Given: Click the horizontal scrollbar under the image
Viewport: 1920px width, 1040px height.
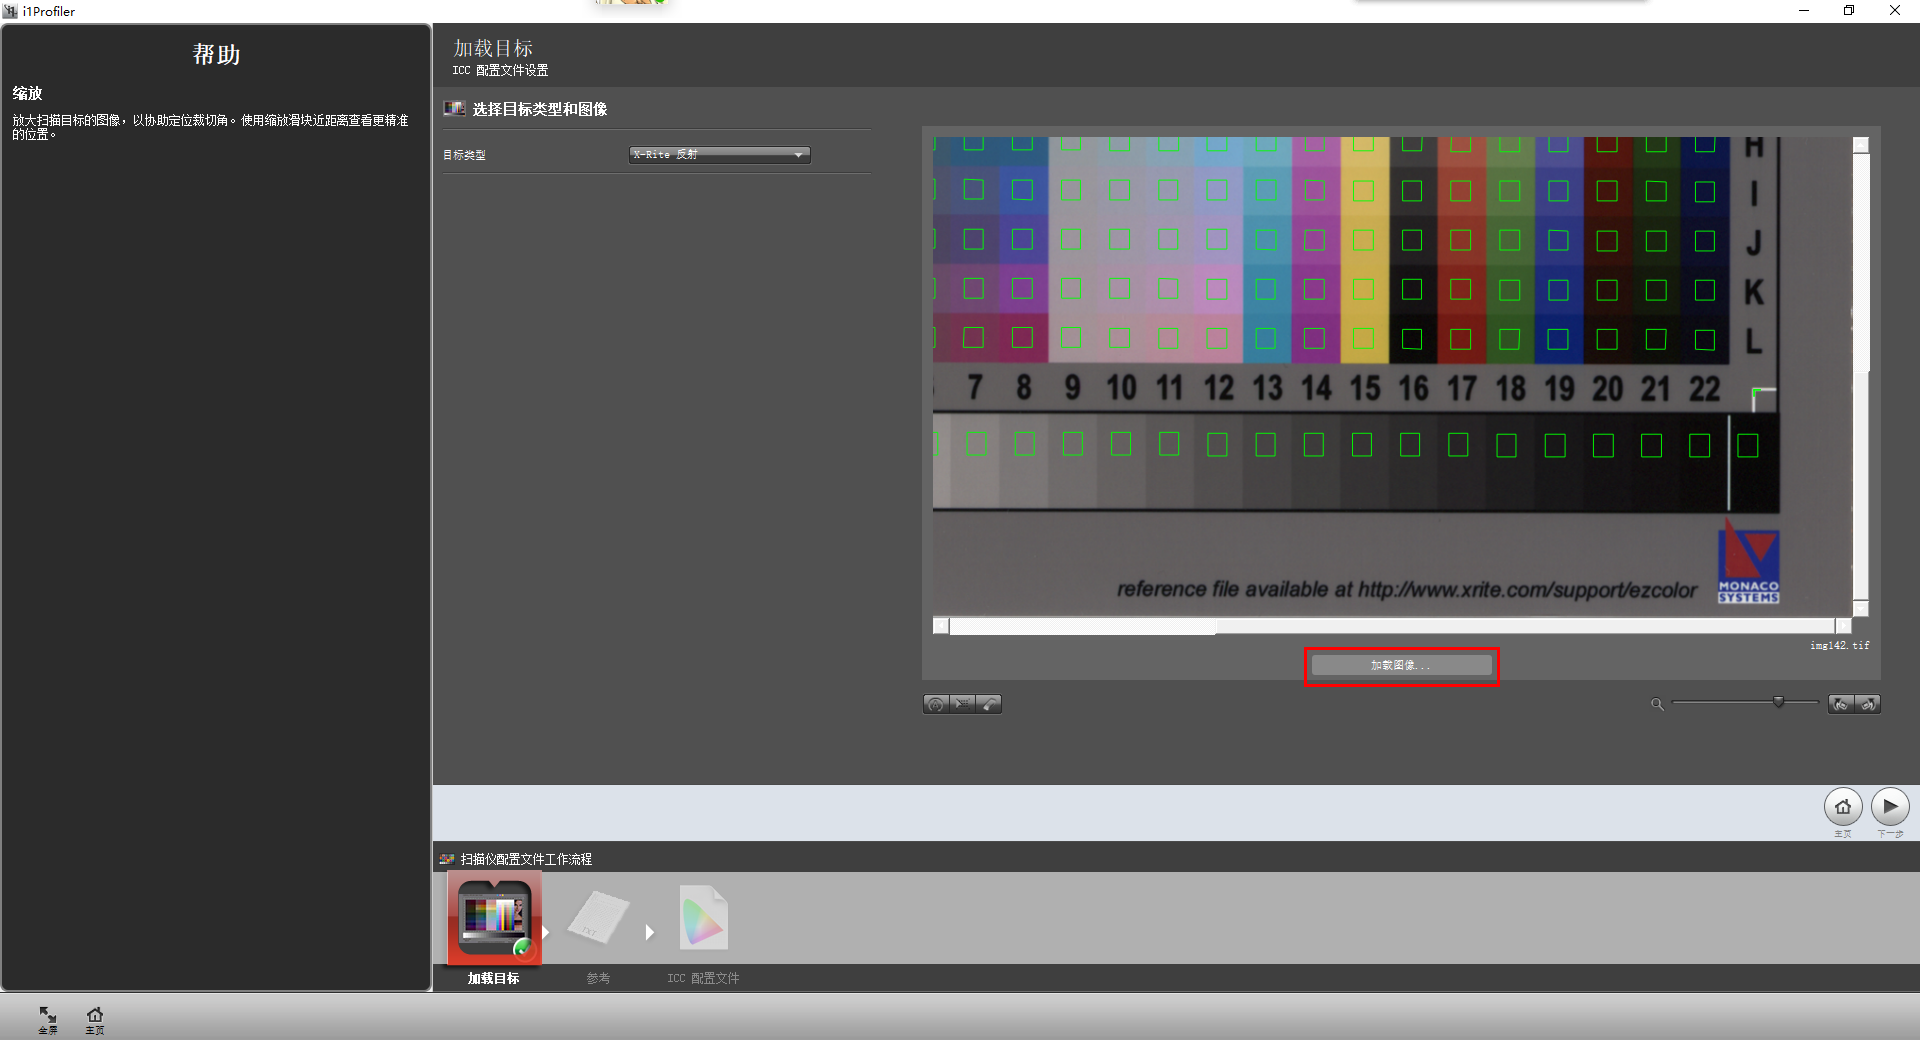Looking at the screenshot, I should point(1082,627).
